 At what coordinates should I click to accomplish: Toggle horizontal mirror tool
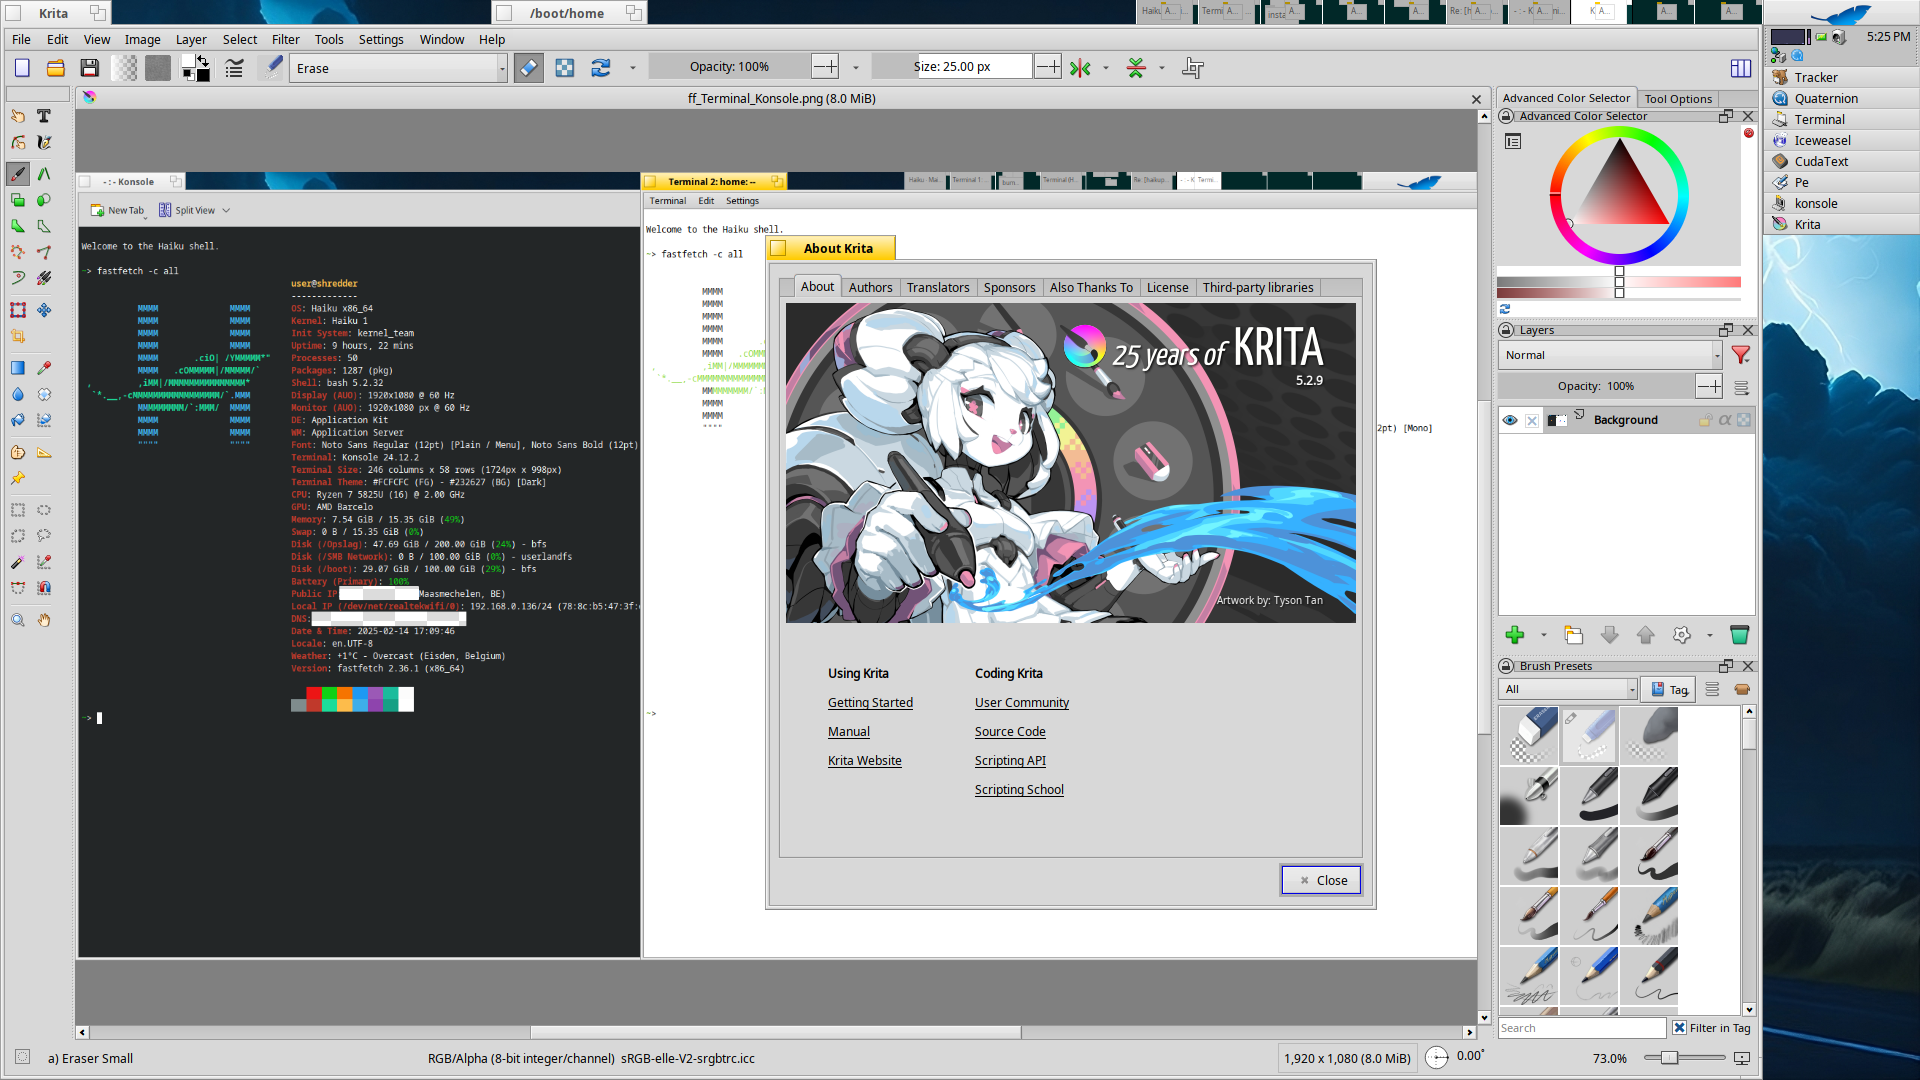(x=1080, y=68)
